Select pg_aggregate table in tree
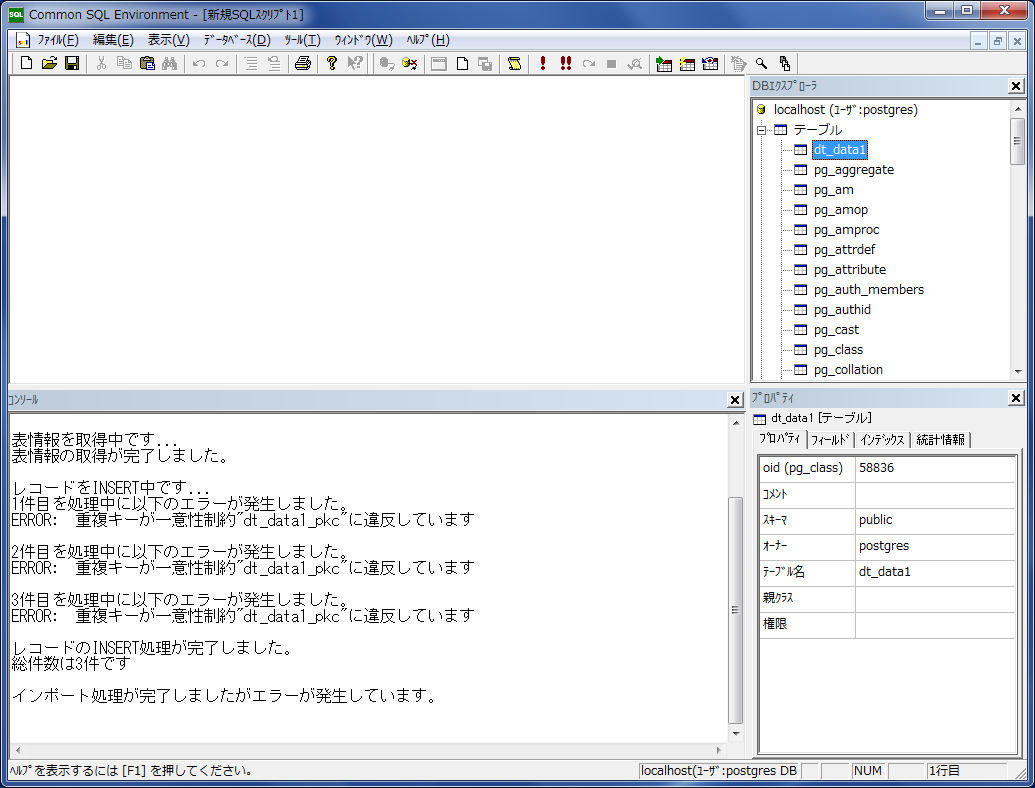Image resolution: width=1035 pixels, height=788 pixels. 853,170
